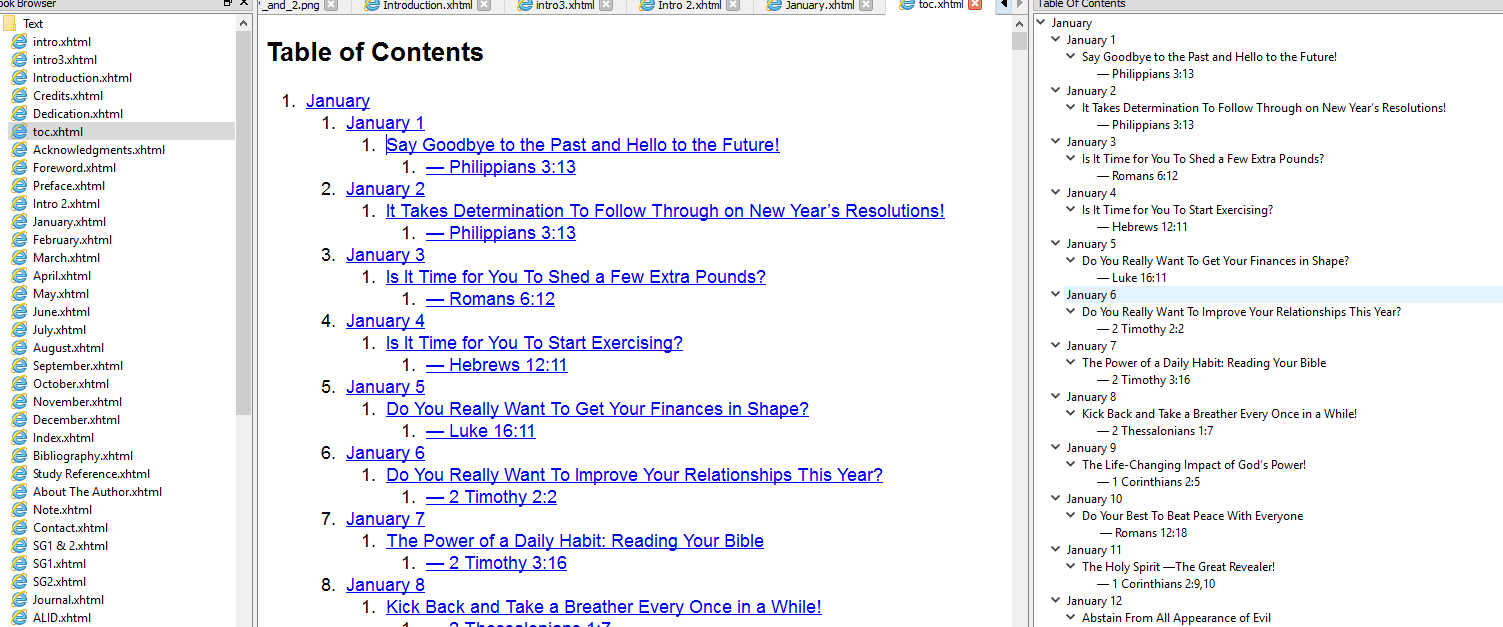Click the Kick Back and Take a Breather link
Viewport: 1503px width, 627px height.
pos(604,607)
